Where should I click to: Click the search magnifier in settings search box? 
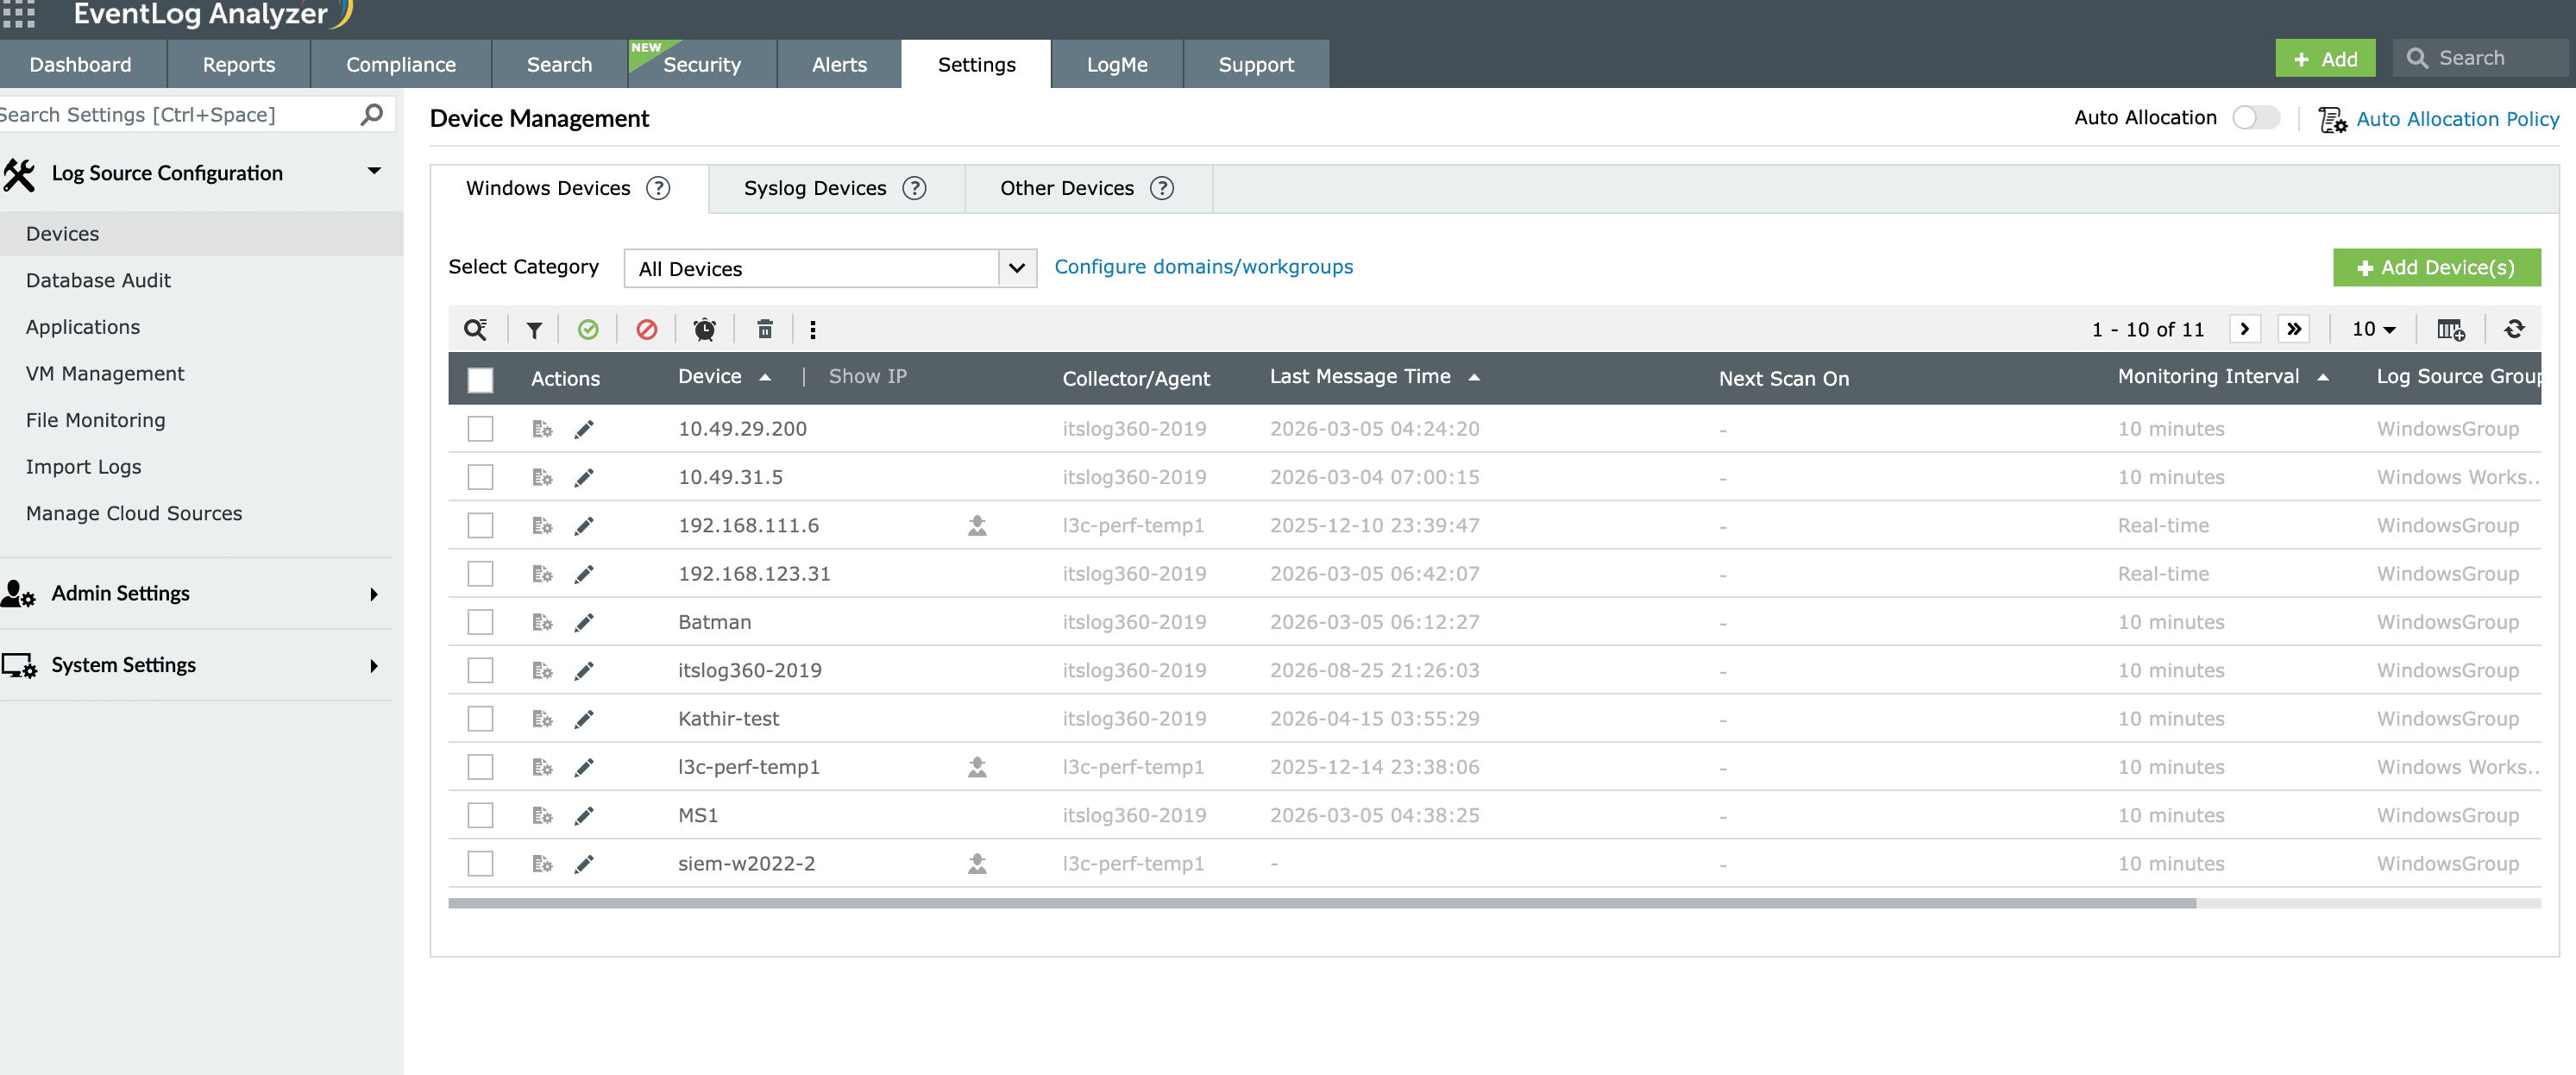(x=372, y=114)
